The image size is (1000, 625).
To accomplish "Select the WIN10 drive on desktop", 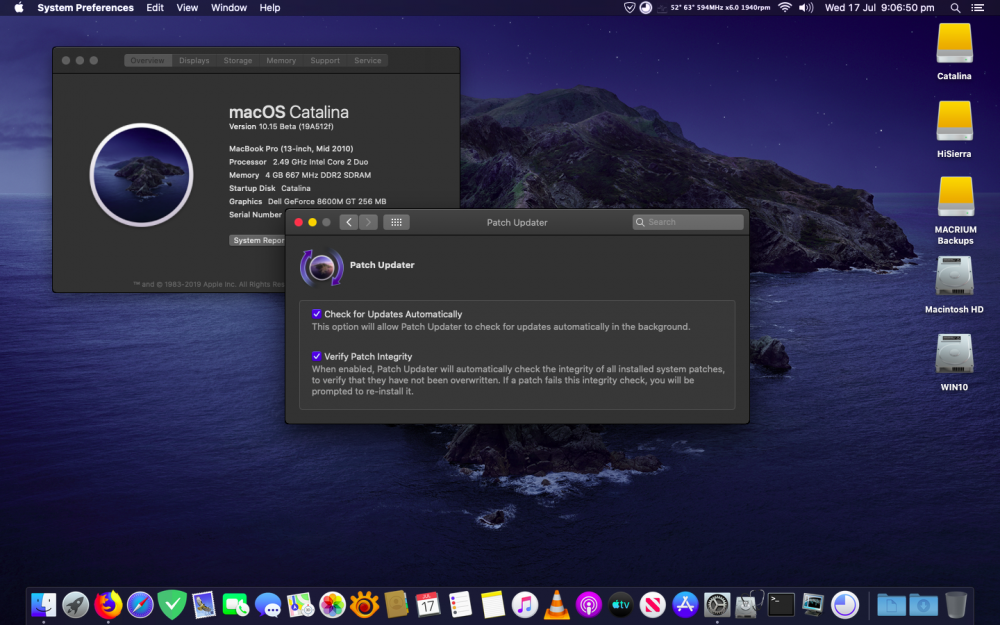I will [x=954, y=353].
